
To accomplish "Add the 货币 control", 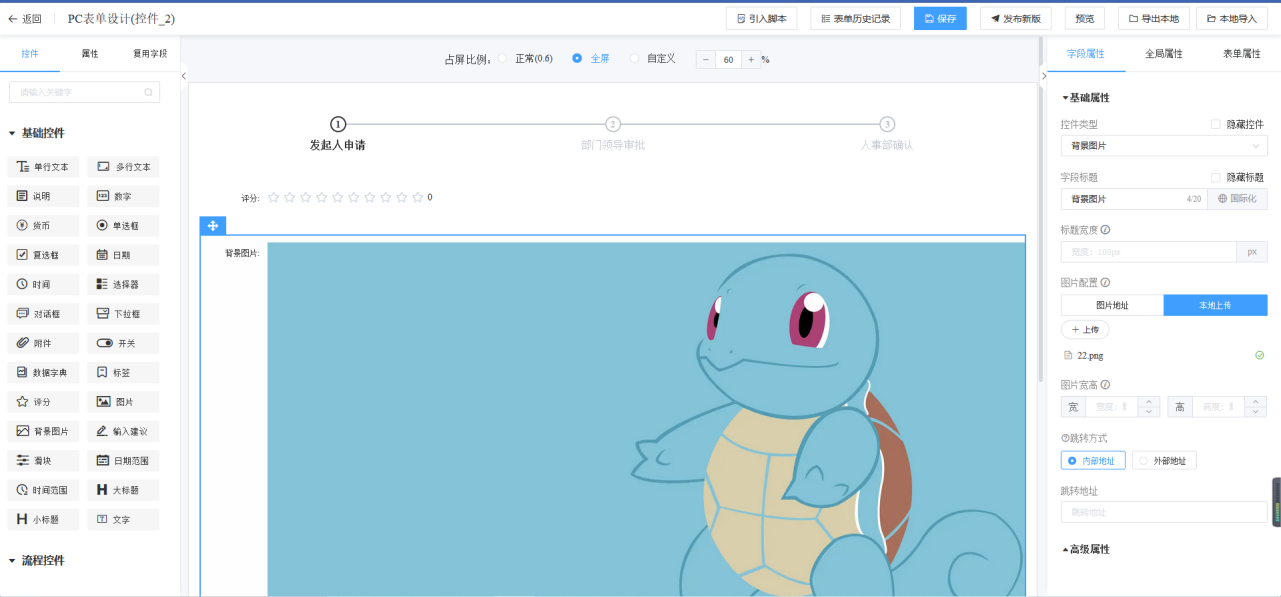I will click(x=43, y=225).
